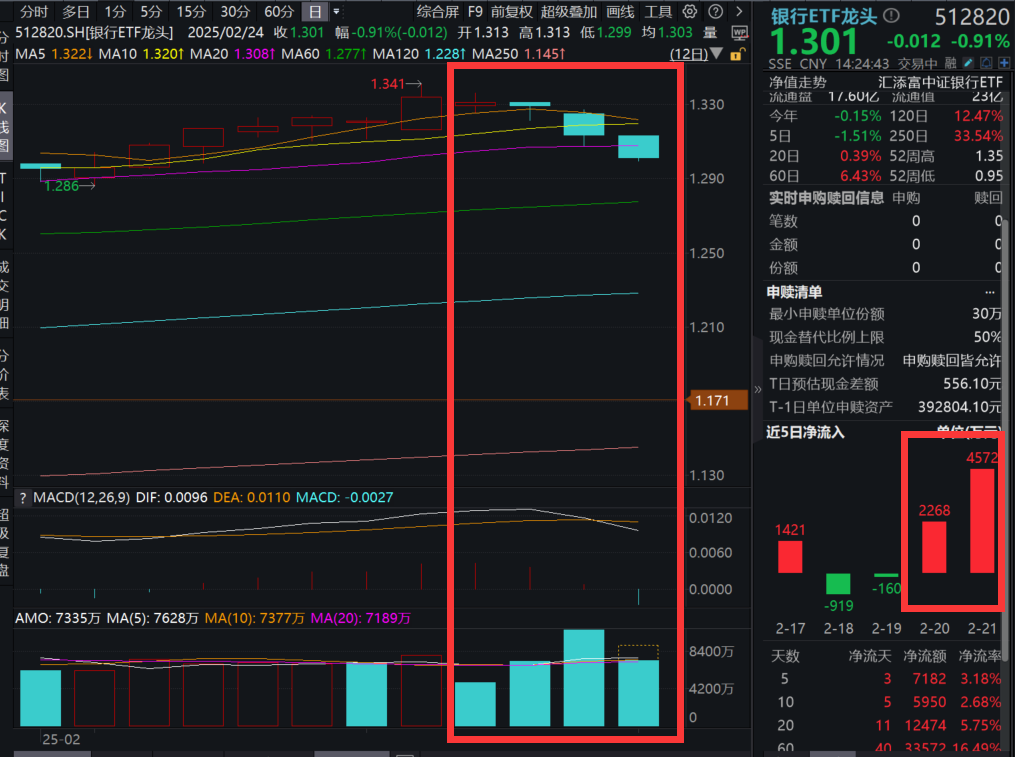Screen dimensions: 1015x757
Task: Click the 2-20 inflow bar 2268
Action: point(934,547)
